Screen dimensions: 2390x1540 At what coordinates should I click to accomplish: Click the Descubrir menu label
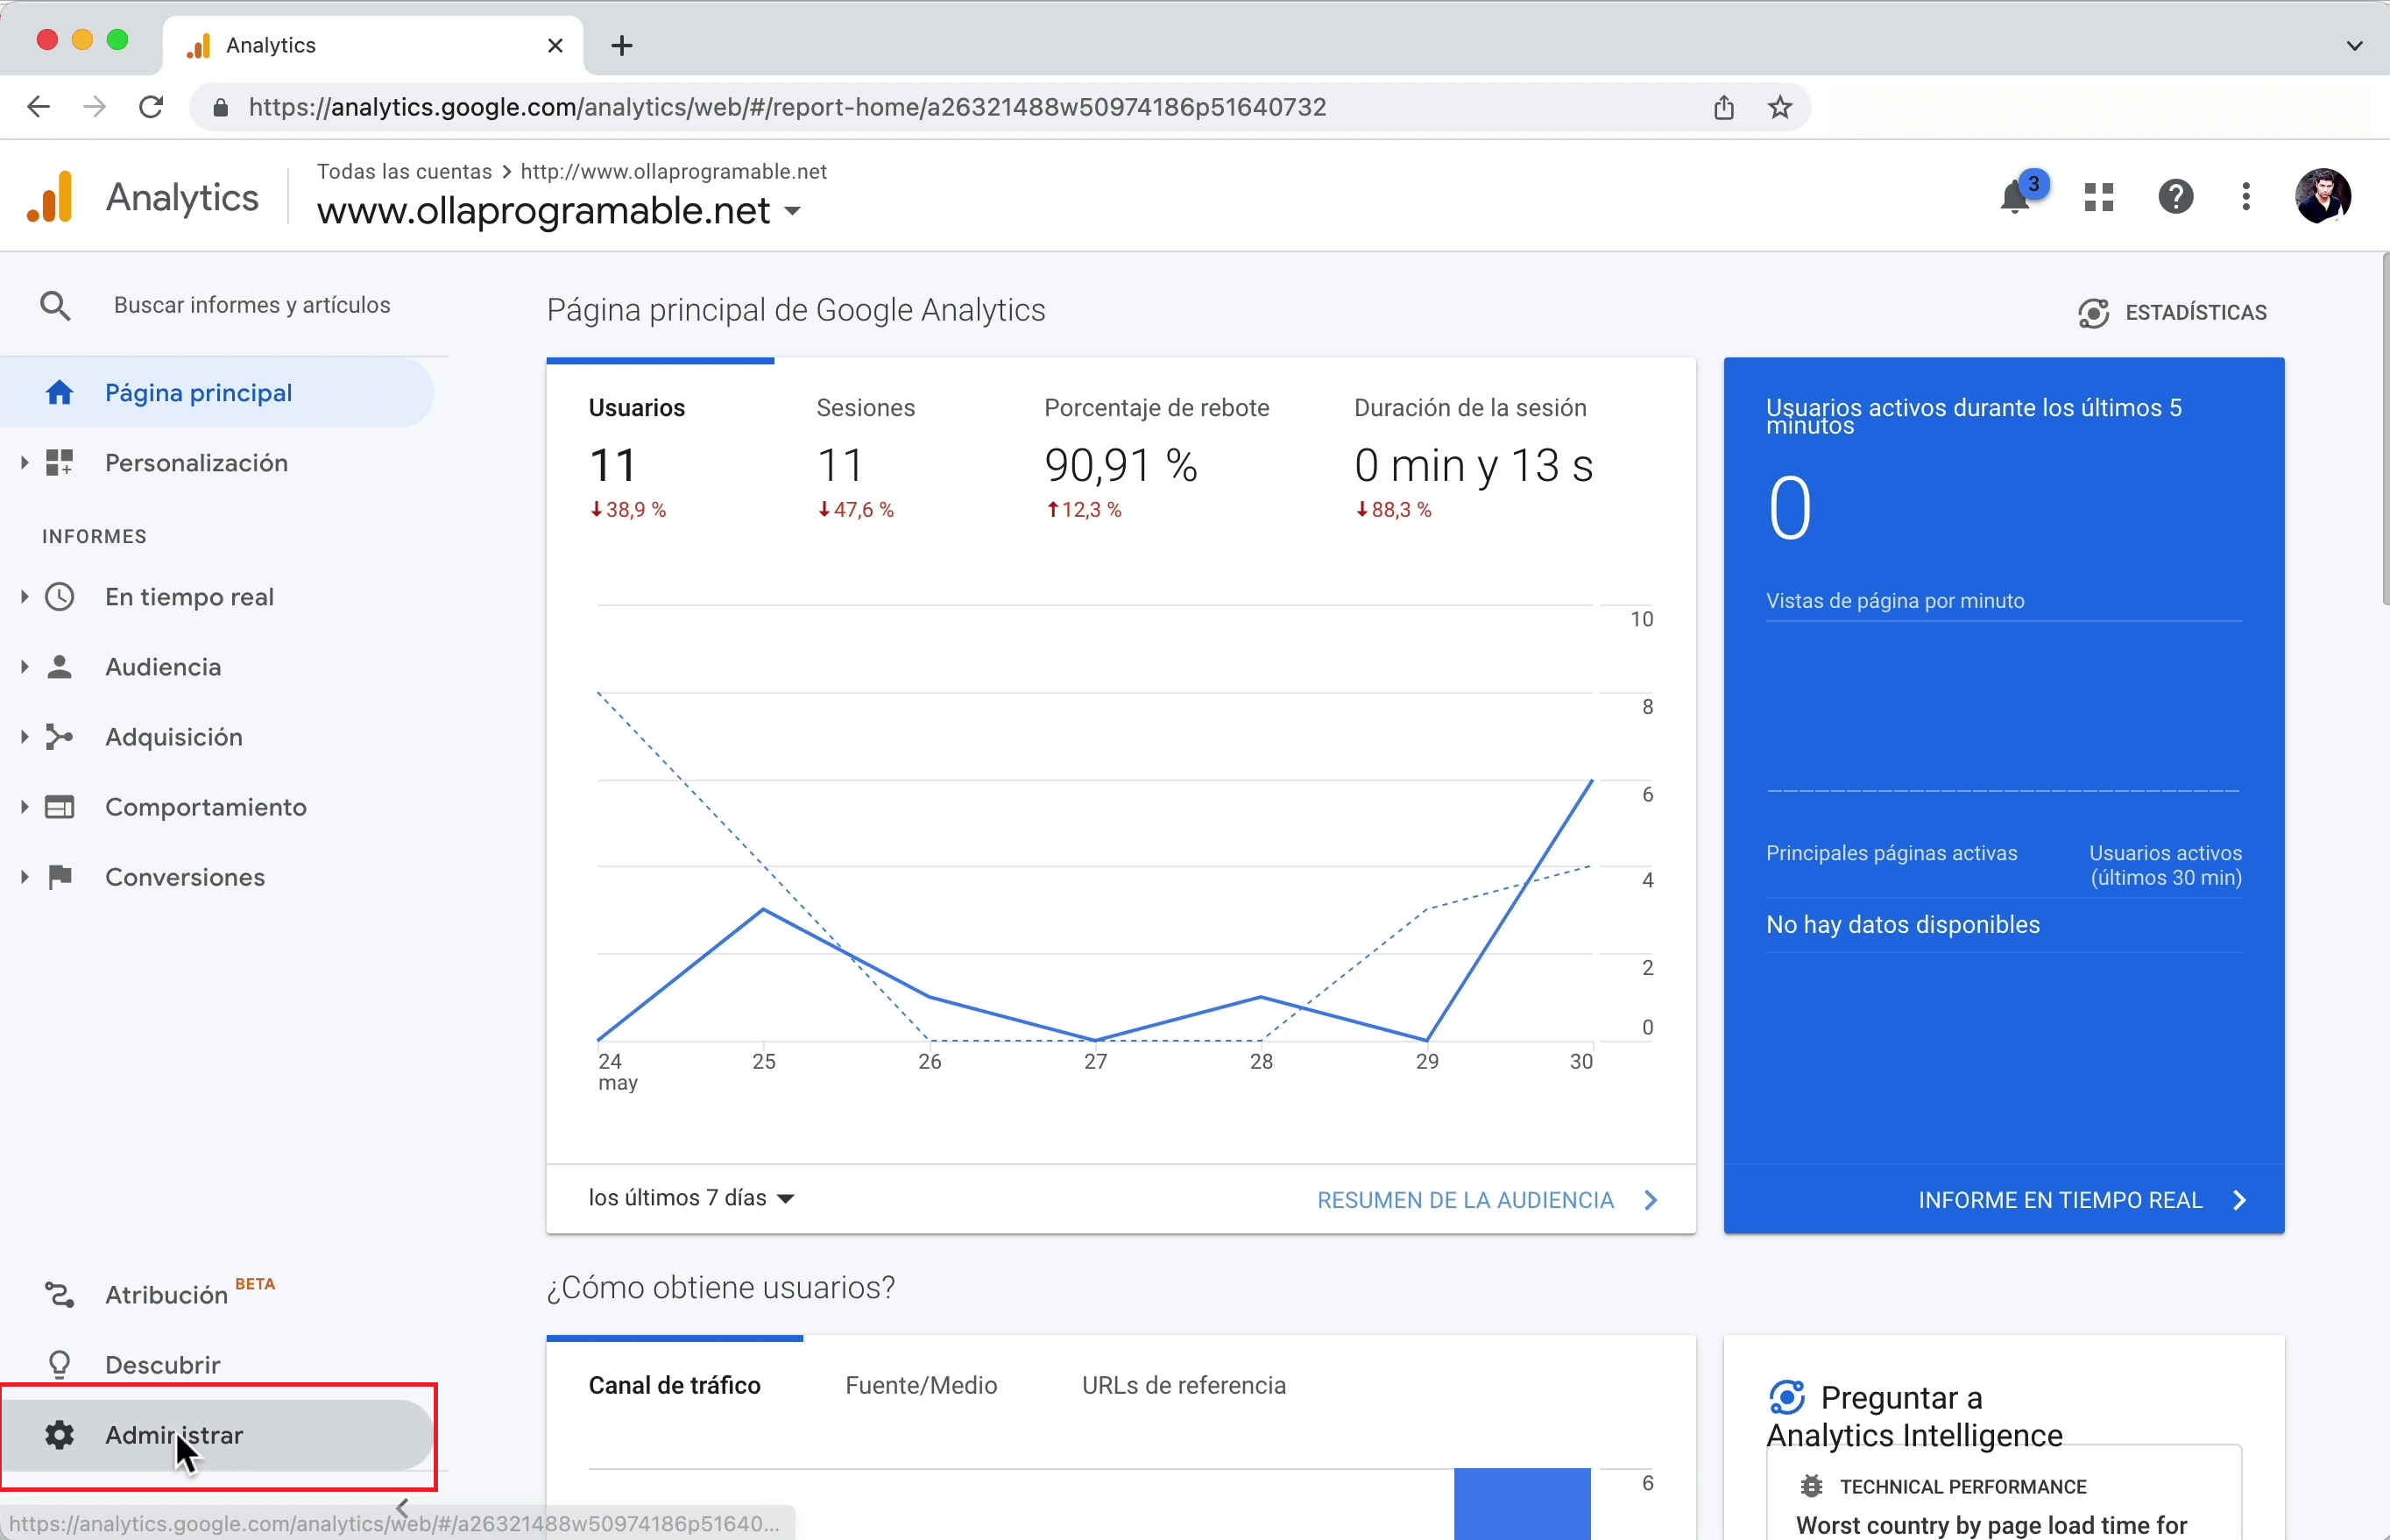pyautogui.click(x=162, y=1365)
